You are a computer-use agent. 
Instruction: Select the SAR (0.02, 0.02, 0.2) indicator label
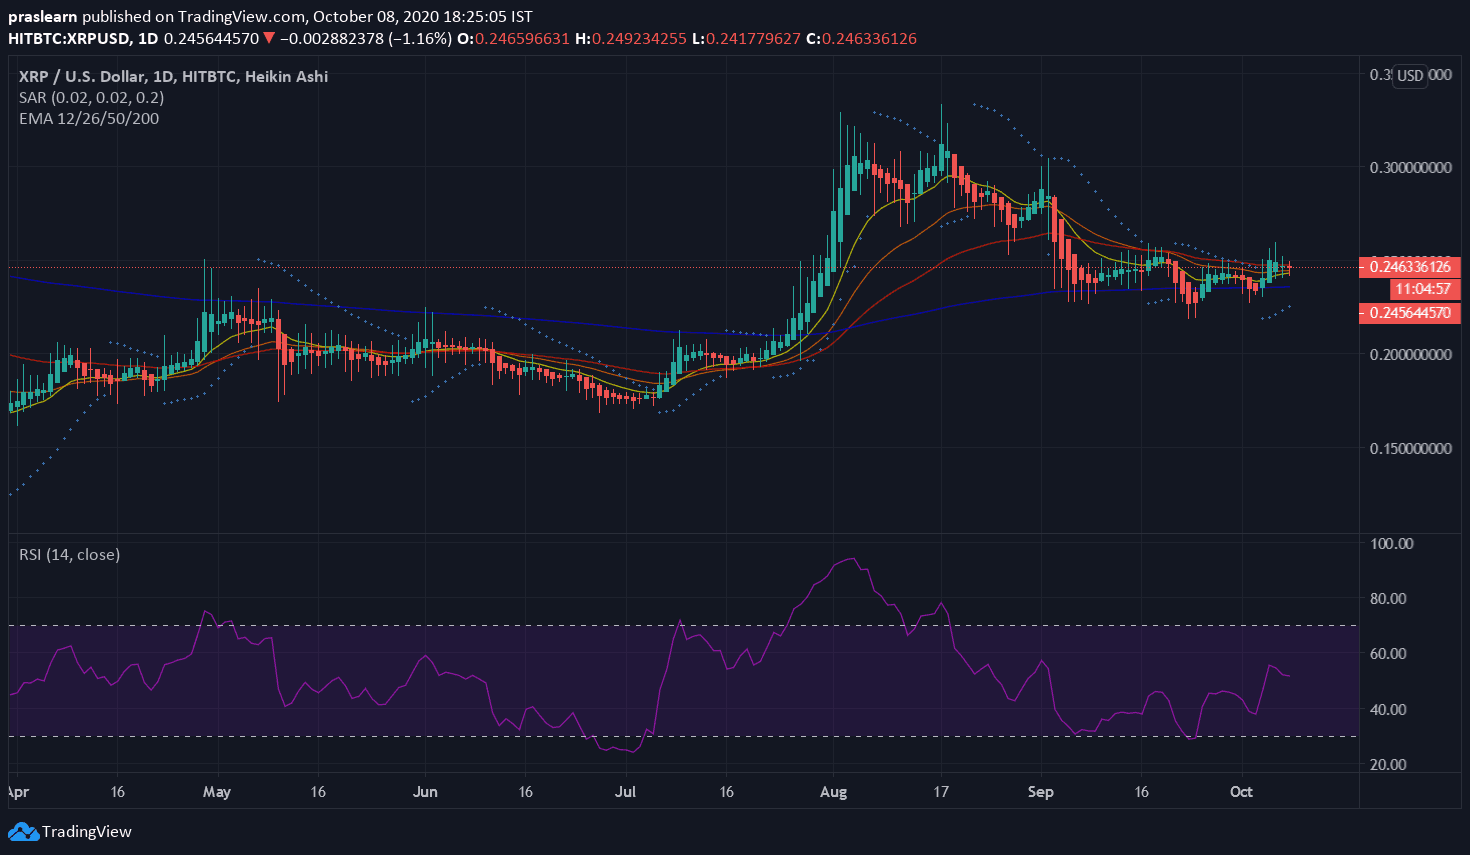tap(91, 97)
